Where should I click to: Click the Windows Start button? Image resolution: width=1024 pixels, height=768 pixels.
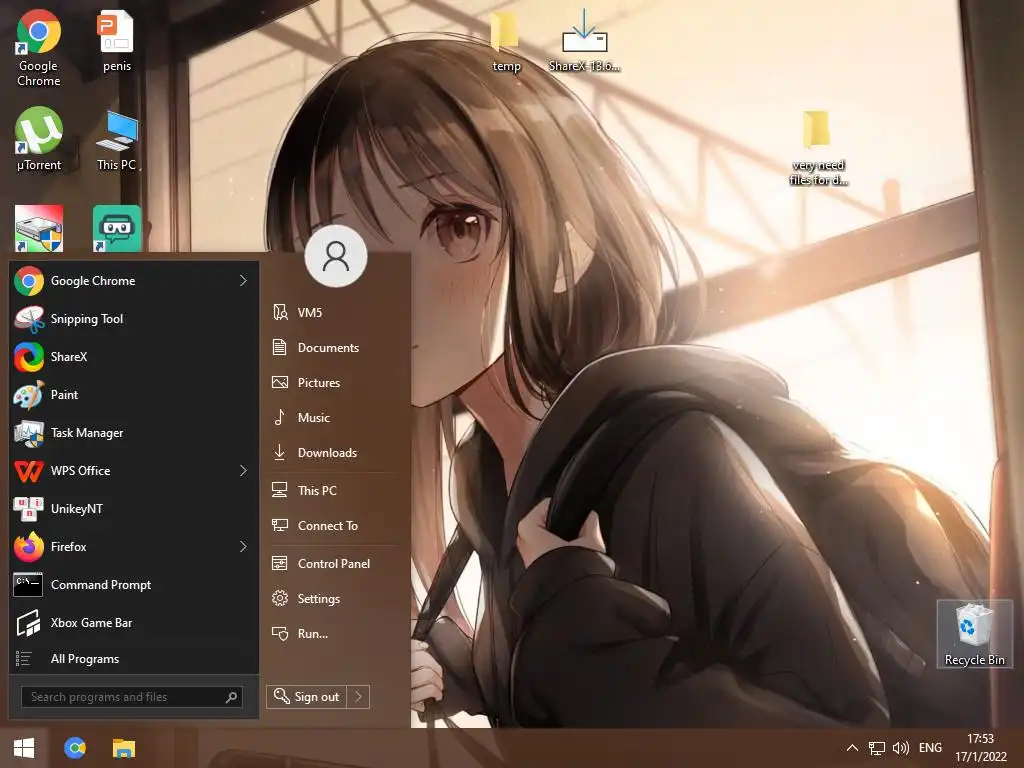pos(24,748)
